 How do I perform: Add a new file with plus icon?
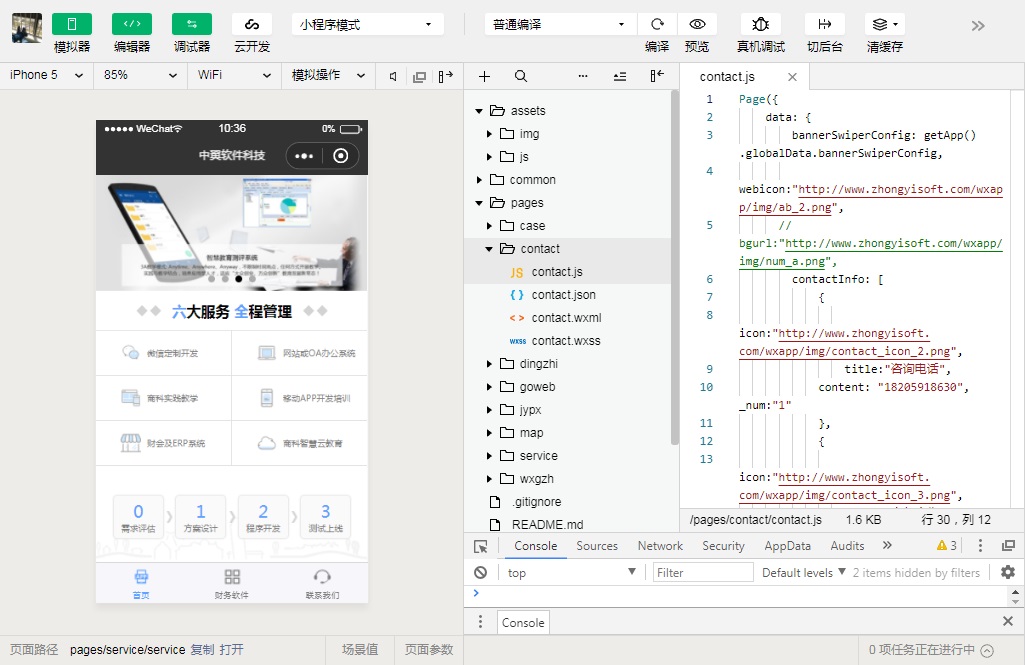[x=484, y=77]
